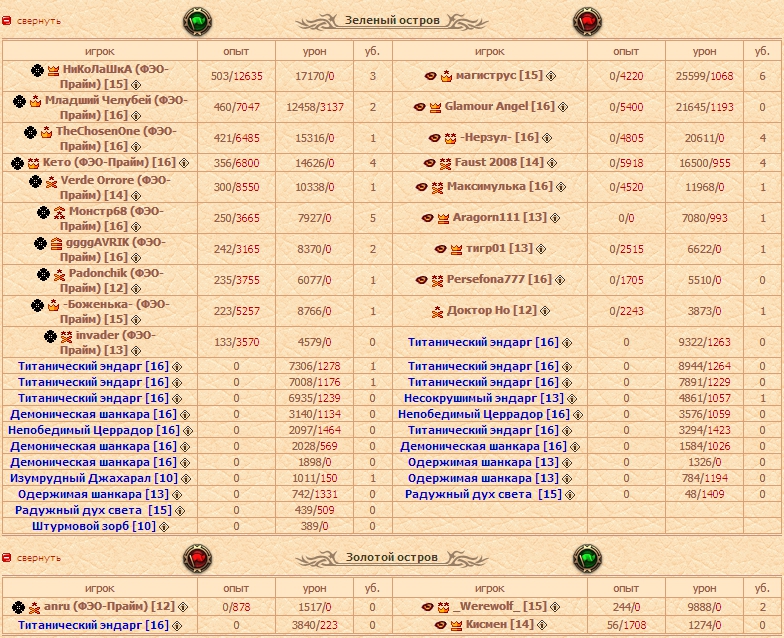Click the green flag emblem of Зеленый остров
The height and width of the screenshot is (638, 784).
pos(198,22)
